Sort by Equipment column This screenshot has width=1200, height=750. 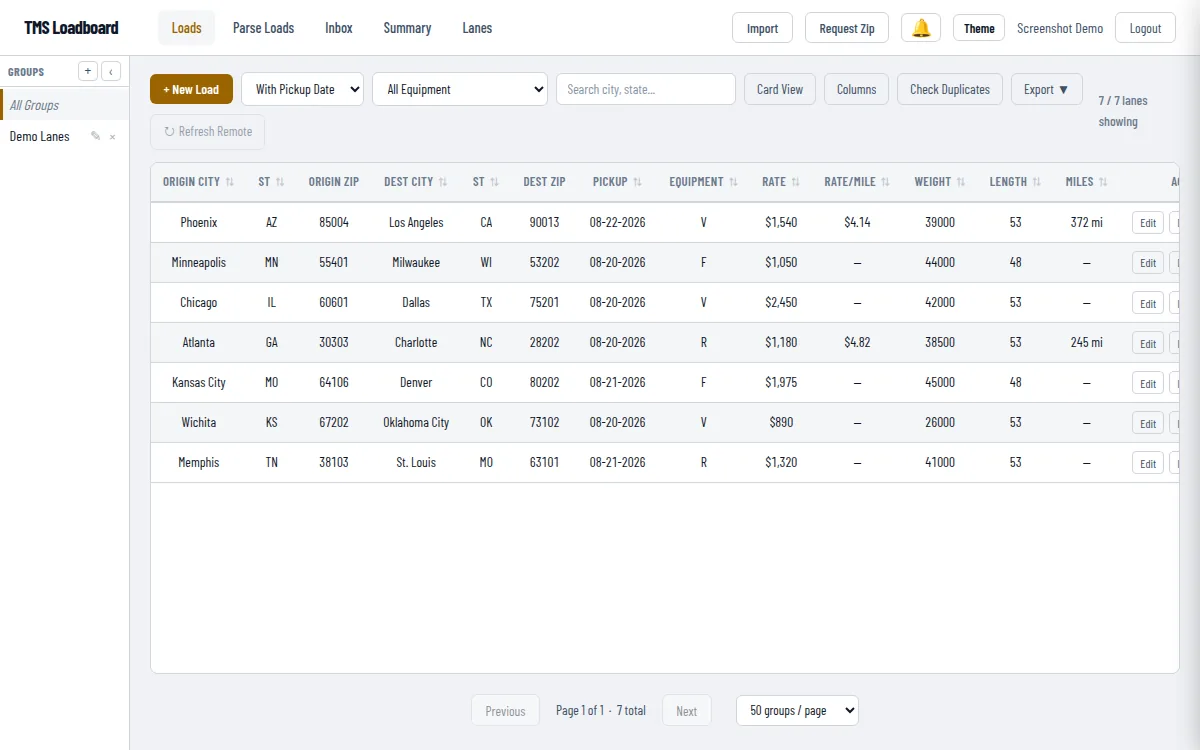pos(703,182)
